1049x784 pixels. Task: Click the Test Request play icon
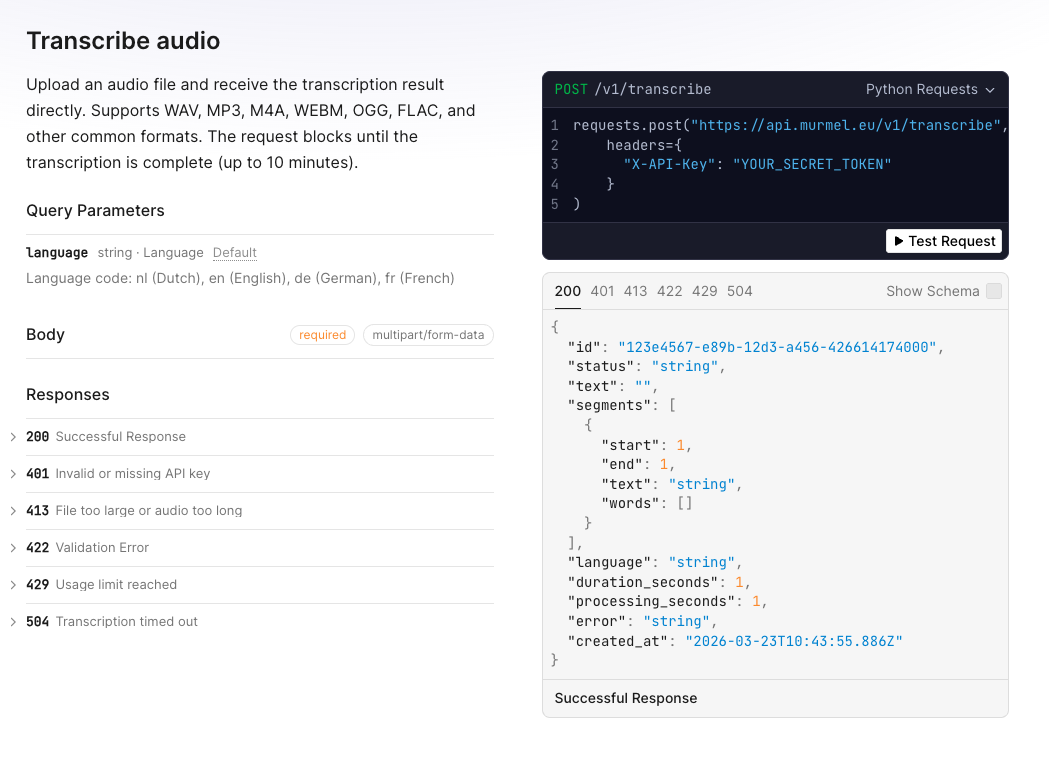tap(897, 240)
